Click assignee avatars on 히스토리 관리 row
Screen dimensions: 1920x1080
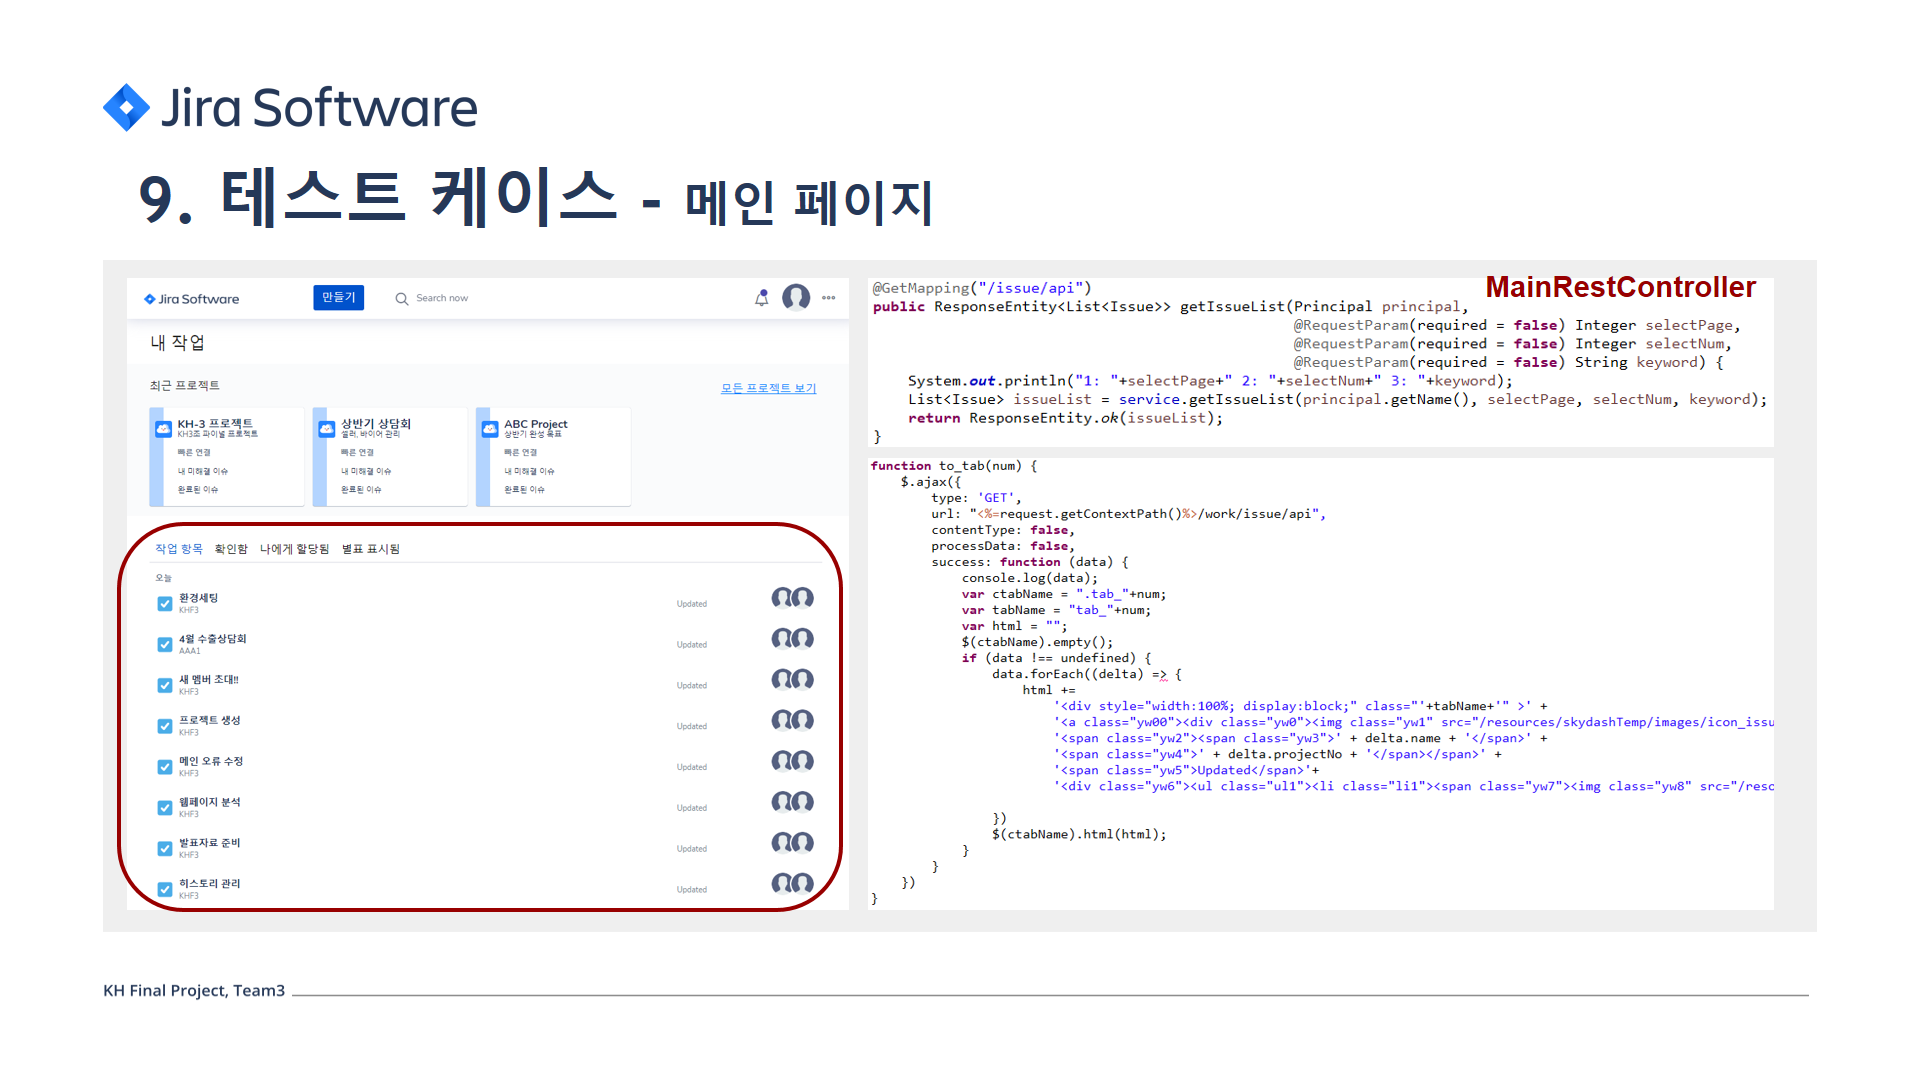coord(792,884)
